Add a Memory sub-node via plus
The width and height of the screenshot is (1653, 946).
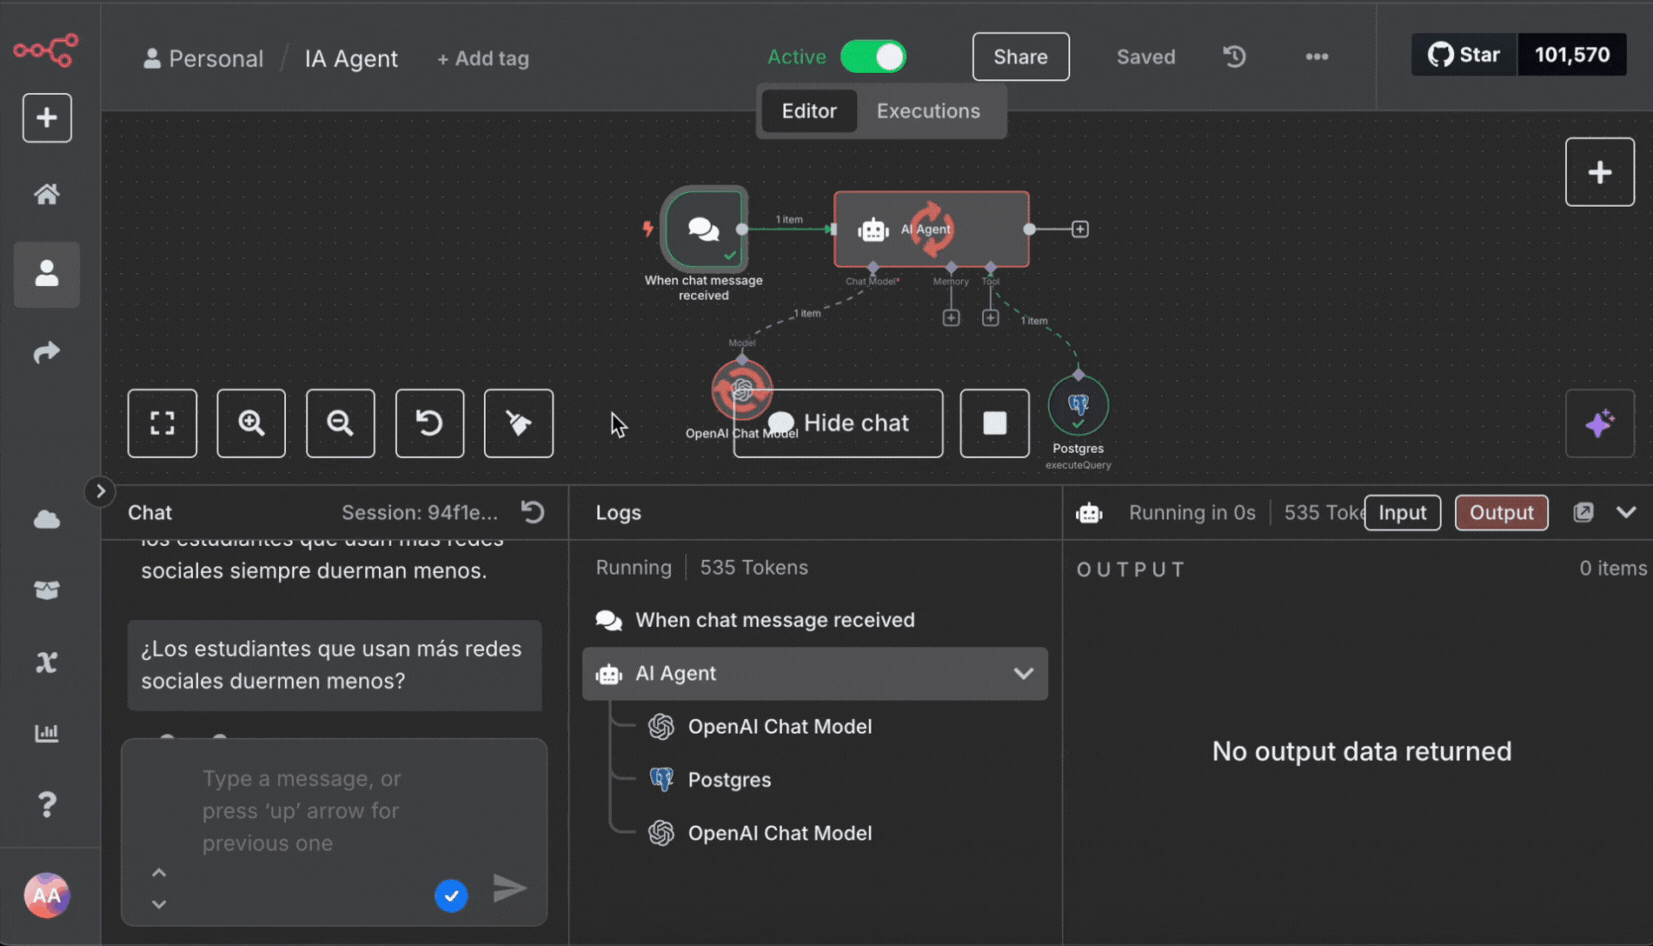click(951, 318)
